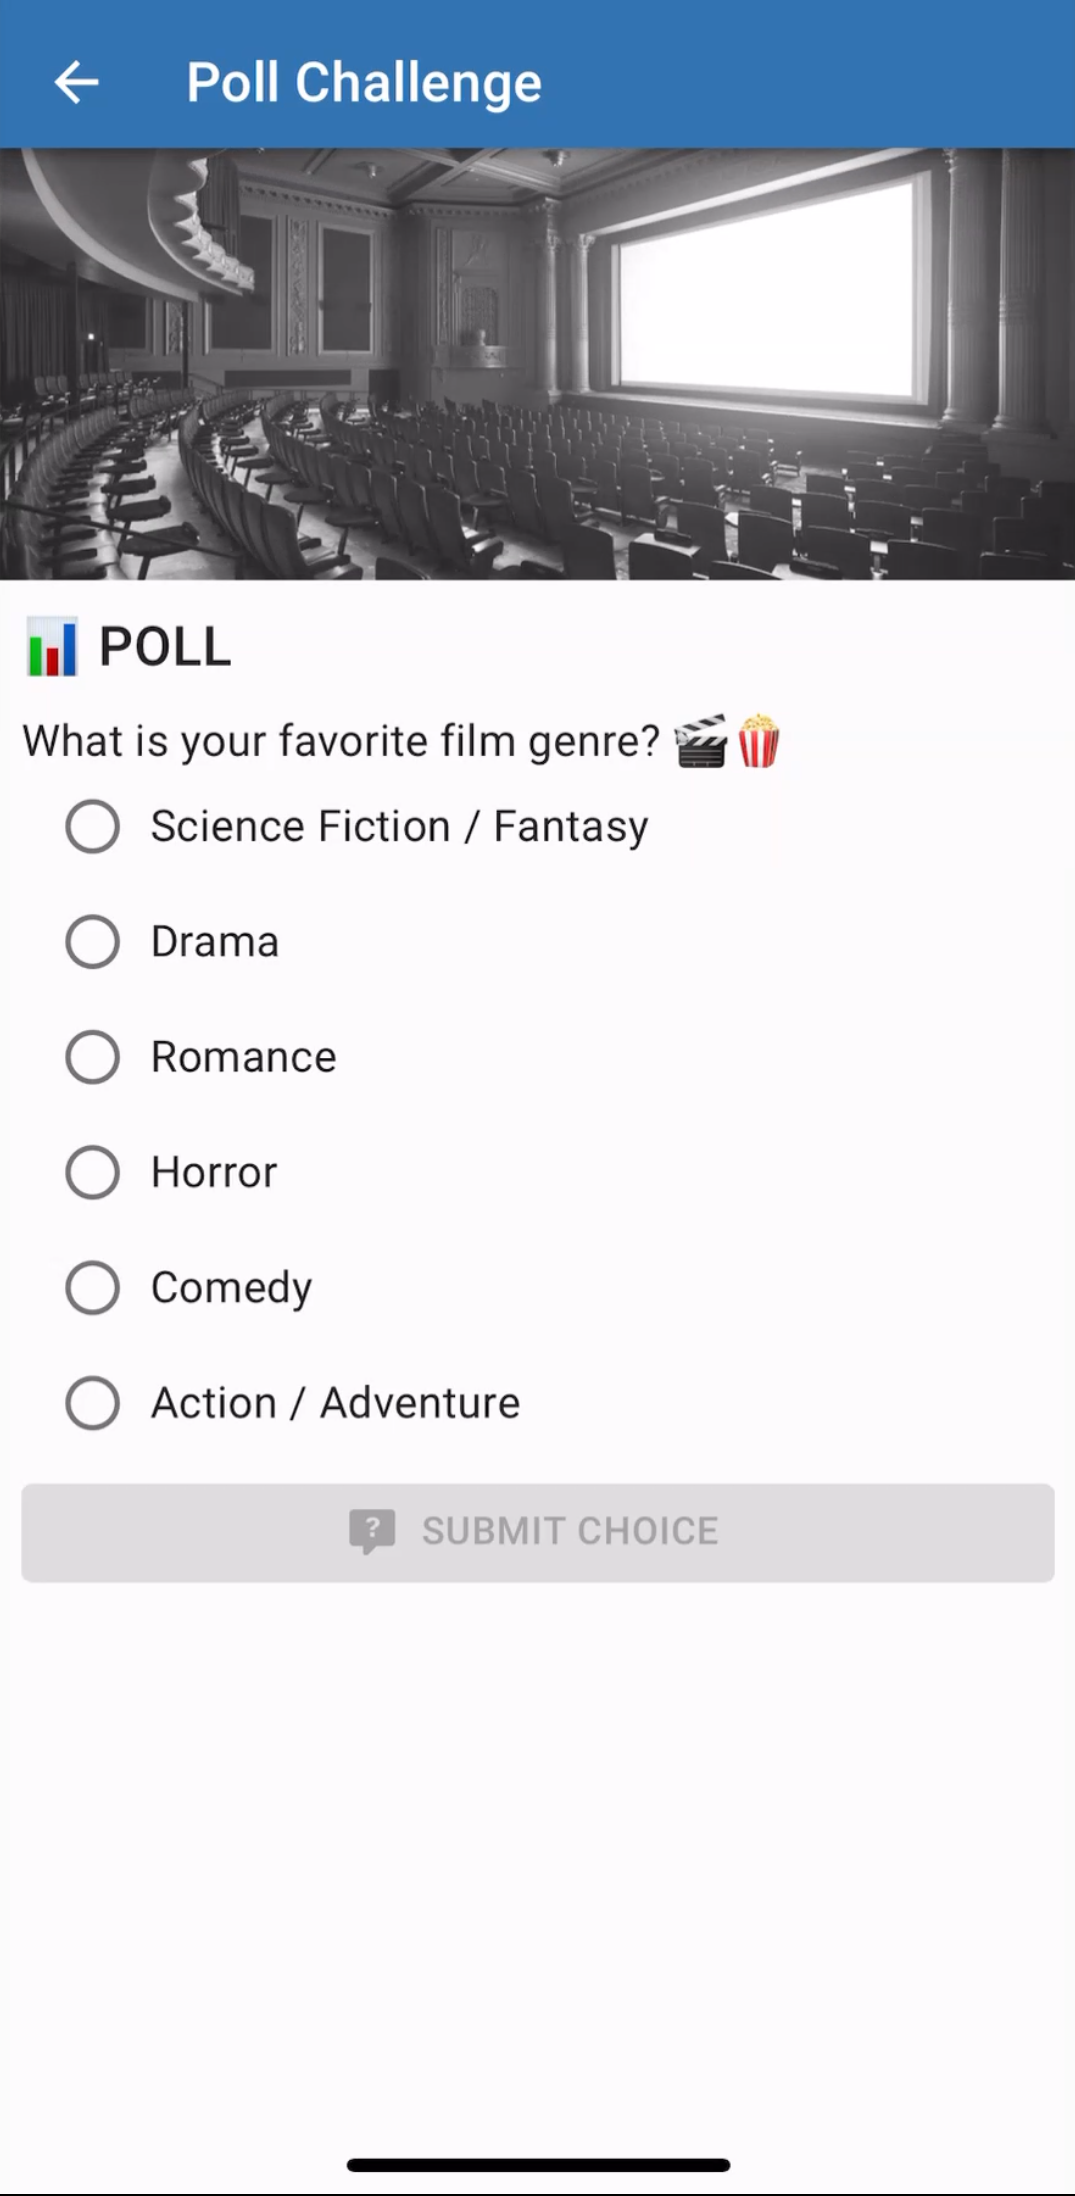Click the bar chart poll icon
1075x2196 pixels.
(52, 647)
